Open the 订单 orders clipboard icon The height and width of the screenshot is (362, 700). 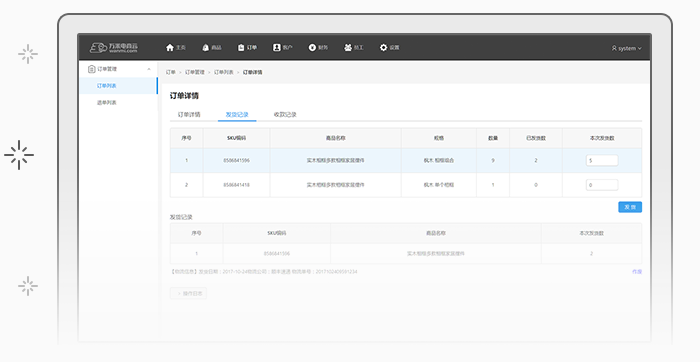tap(241, 47)
